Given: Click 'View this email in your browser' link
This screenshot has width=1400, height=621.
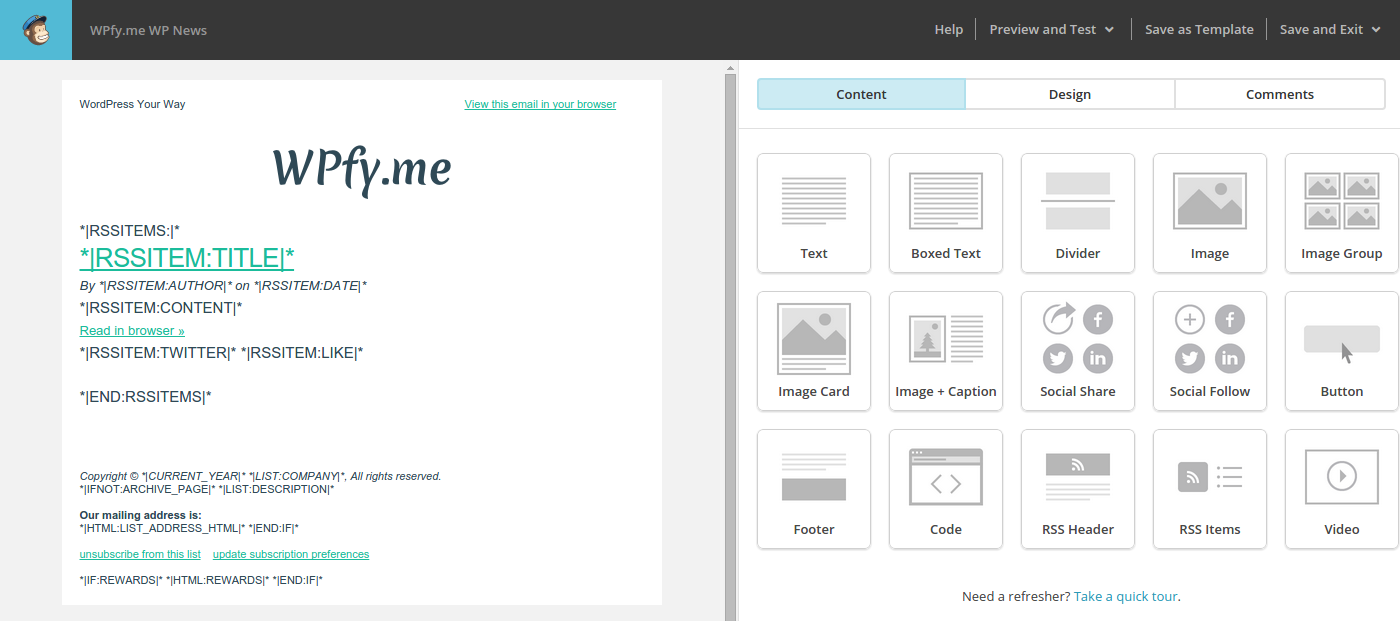Looking at the screenshot, I should [x=540, y=104].
